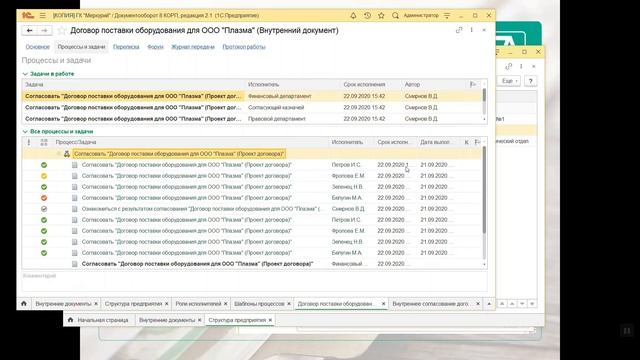Collapse the Задачи в работе section
The height and width of the screenshot is (360, 640).
25,74
